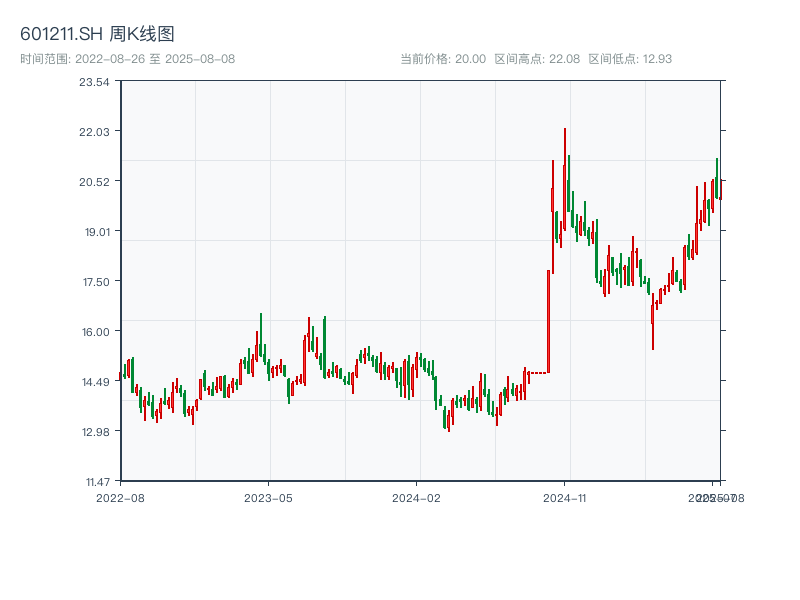This screenshot has width=800, height=600.
Task: Click the y-axis label 17.50
Action: (96, 282)
